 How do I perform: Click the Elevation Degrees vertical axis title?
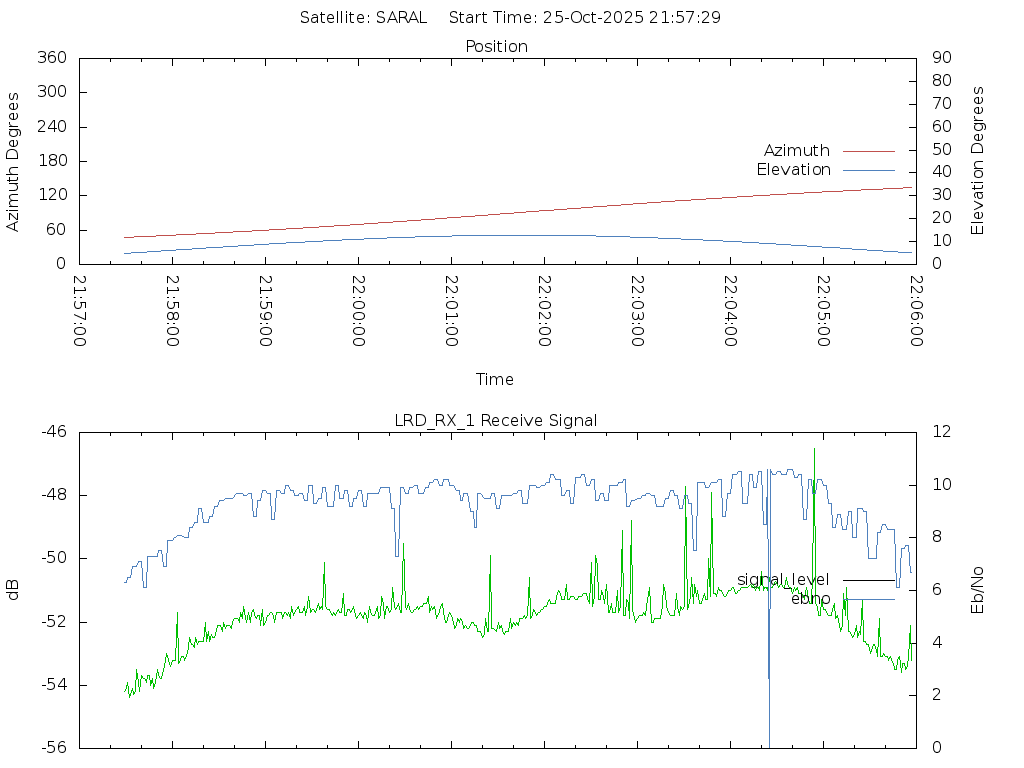tap(978, 161)
